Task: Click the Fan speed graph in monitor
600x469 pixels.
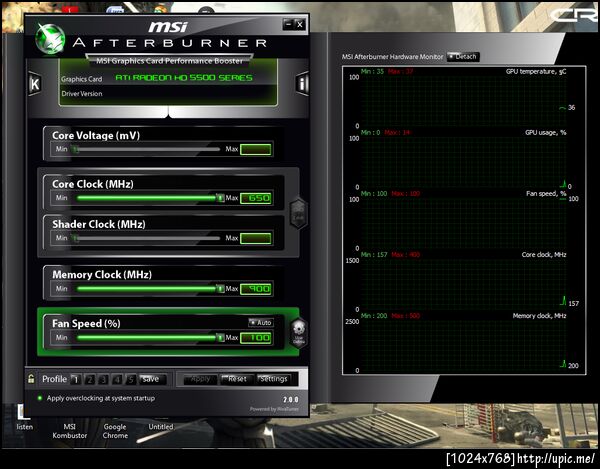Action: [463, 224]
